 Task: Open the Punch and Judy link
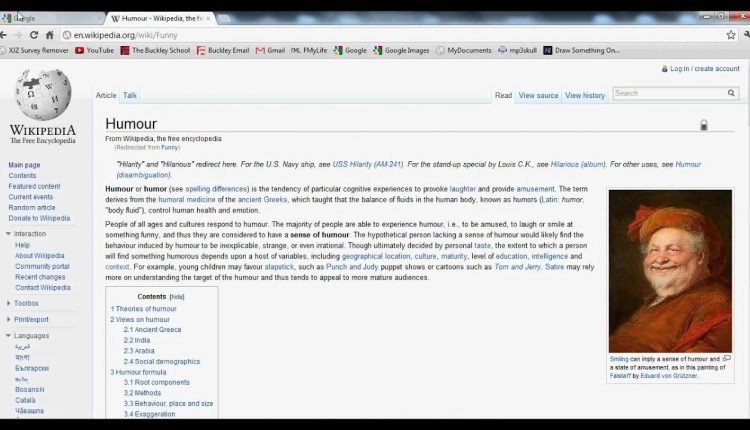tap(352, 266)
